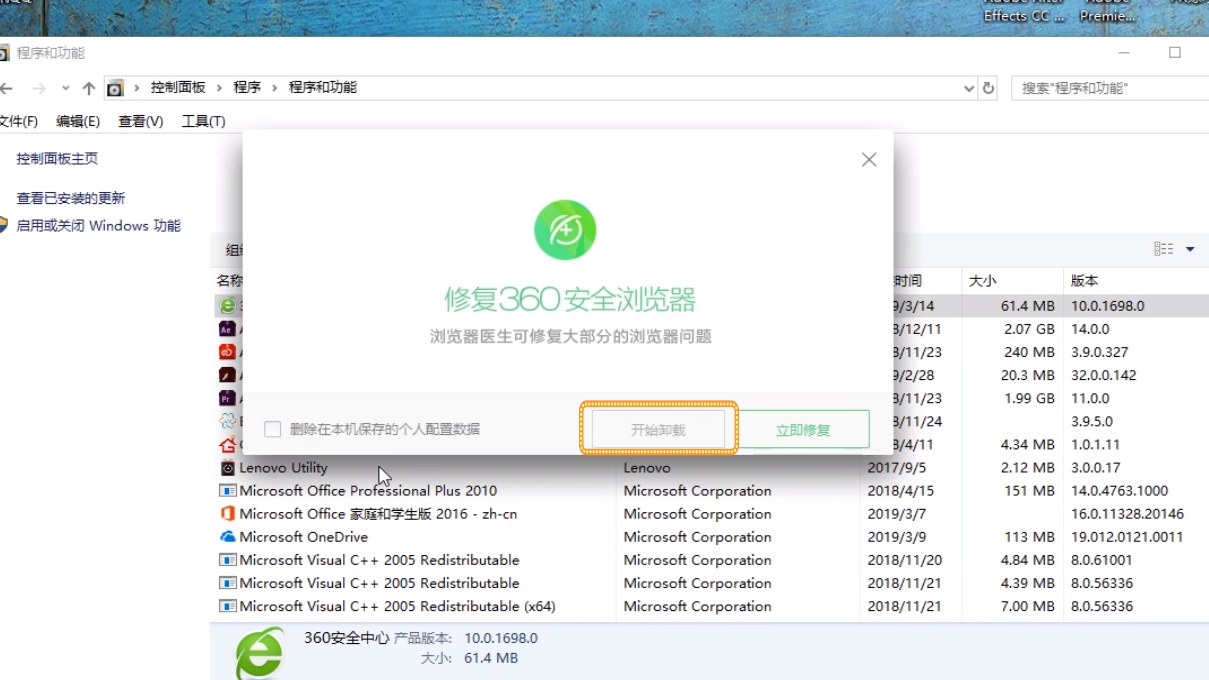Tick the 删除在本机保存的个人配置数据 checkbox
Viewport: 1209px width, 680px height.
272,429
